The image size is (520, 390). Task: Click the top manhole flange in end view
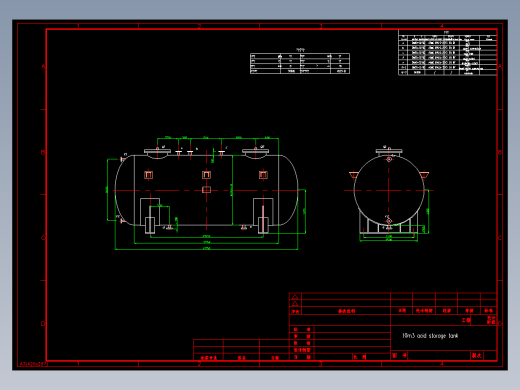[x=389, y=151]
